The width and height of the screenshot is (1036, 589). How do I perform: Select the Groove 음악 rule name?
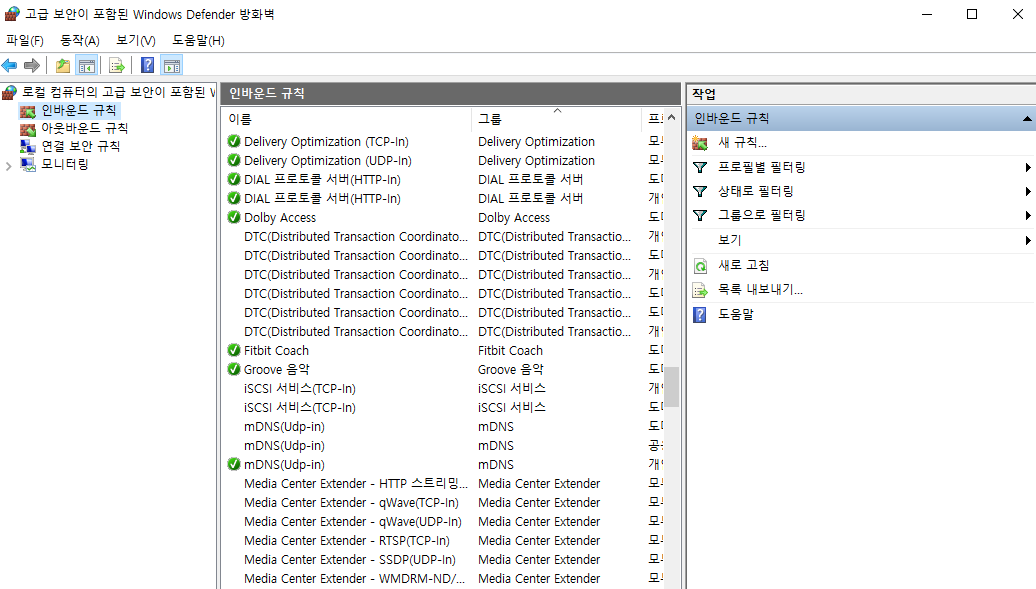(276, 370)
